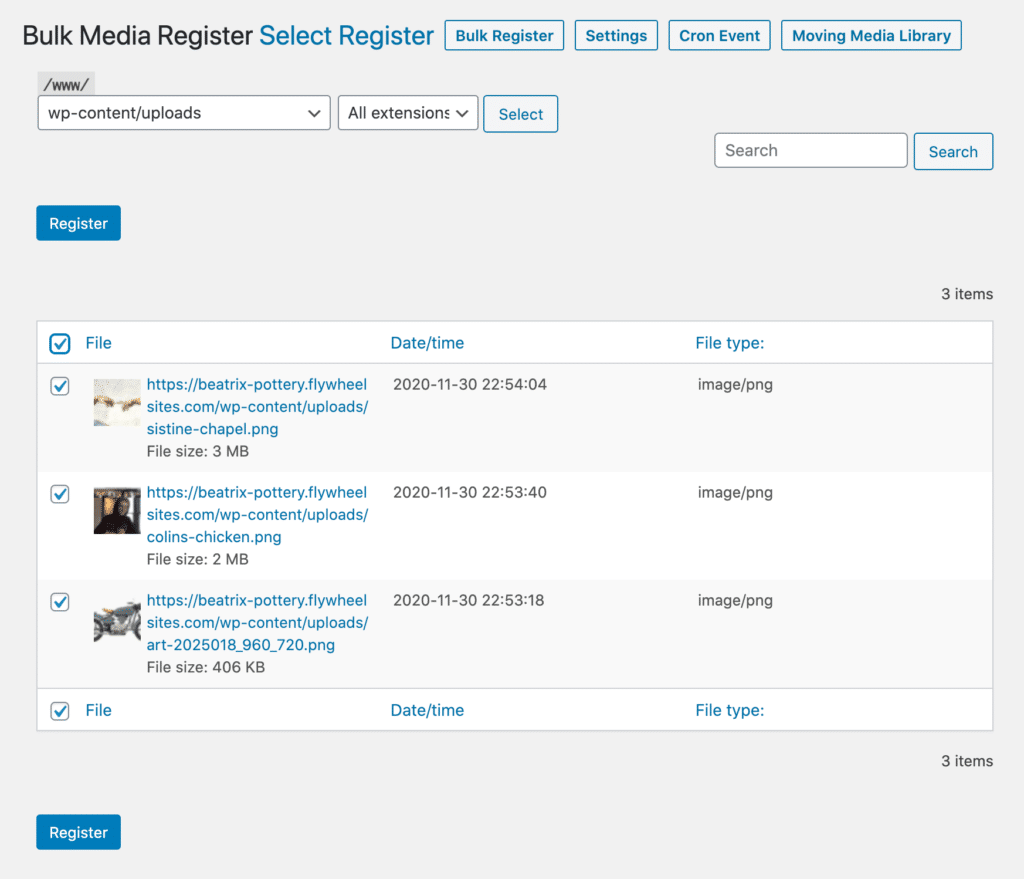Viewport: 1024px width, 879px height.
Task: Uncheck the sistine-chapel.png row checkbox
Action: point(59,386)
